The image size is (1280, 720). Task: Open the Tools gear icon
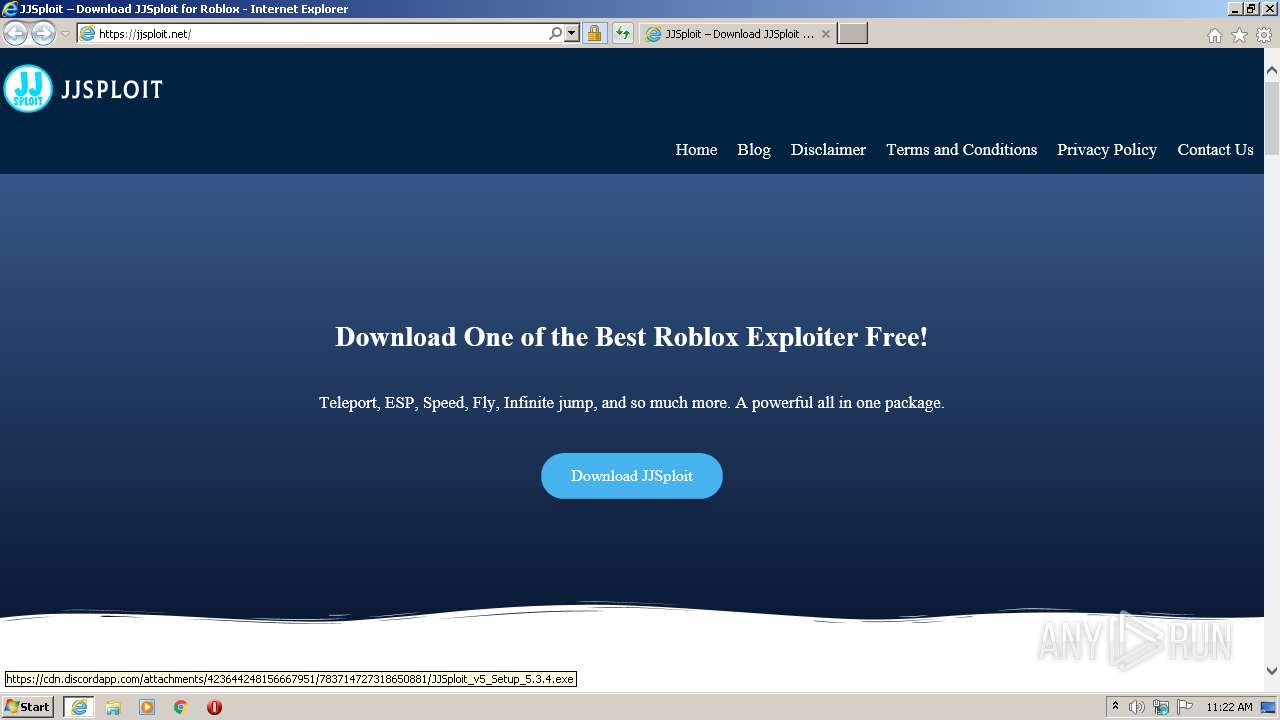(x=1264, y=35)
